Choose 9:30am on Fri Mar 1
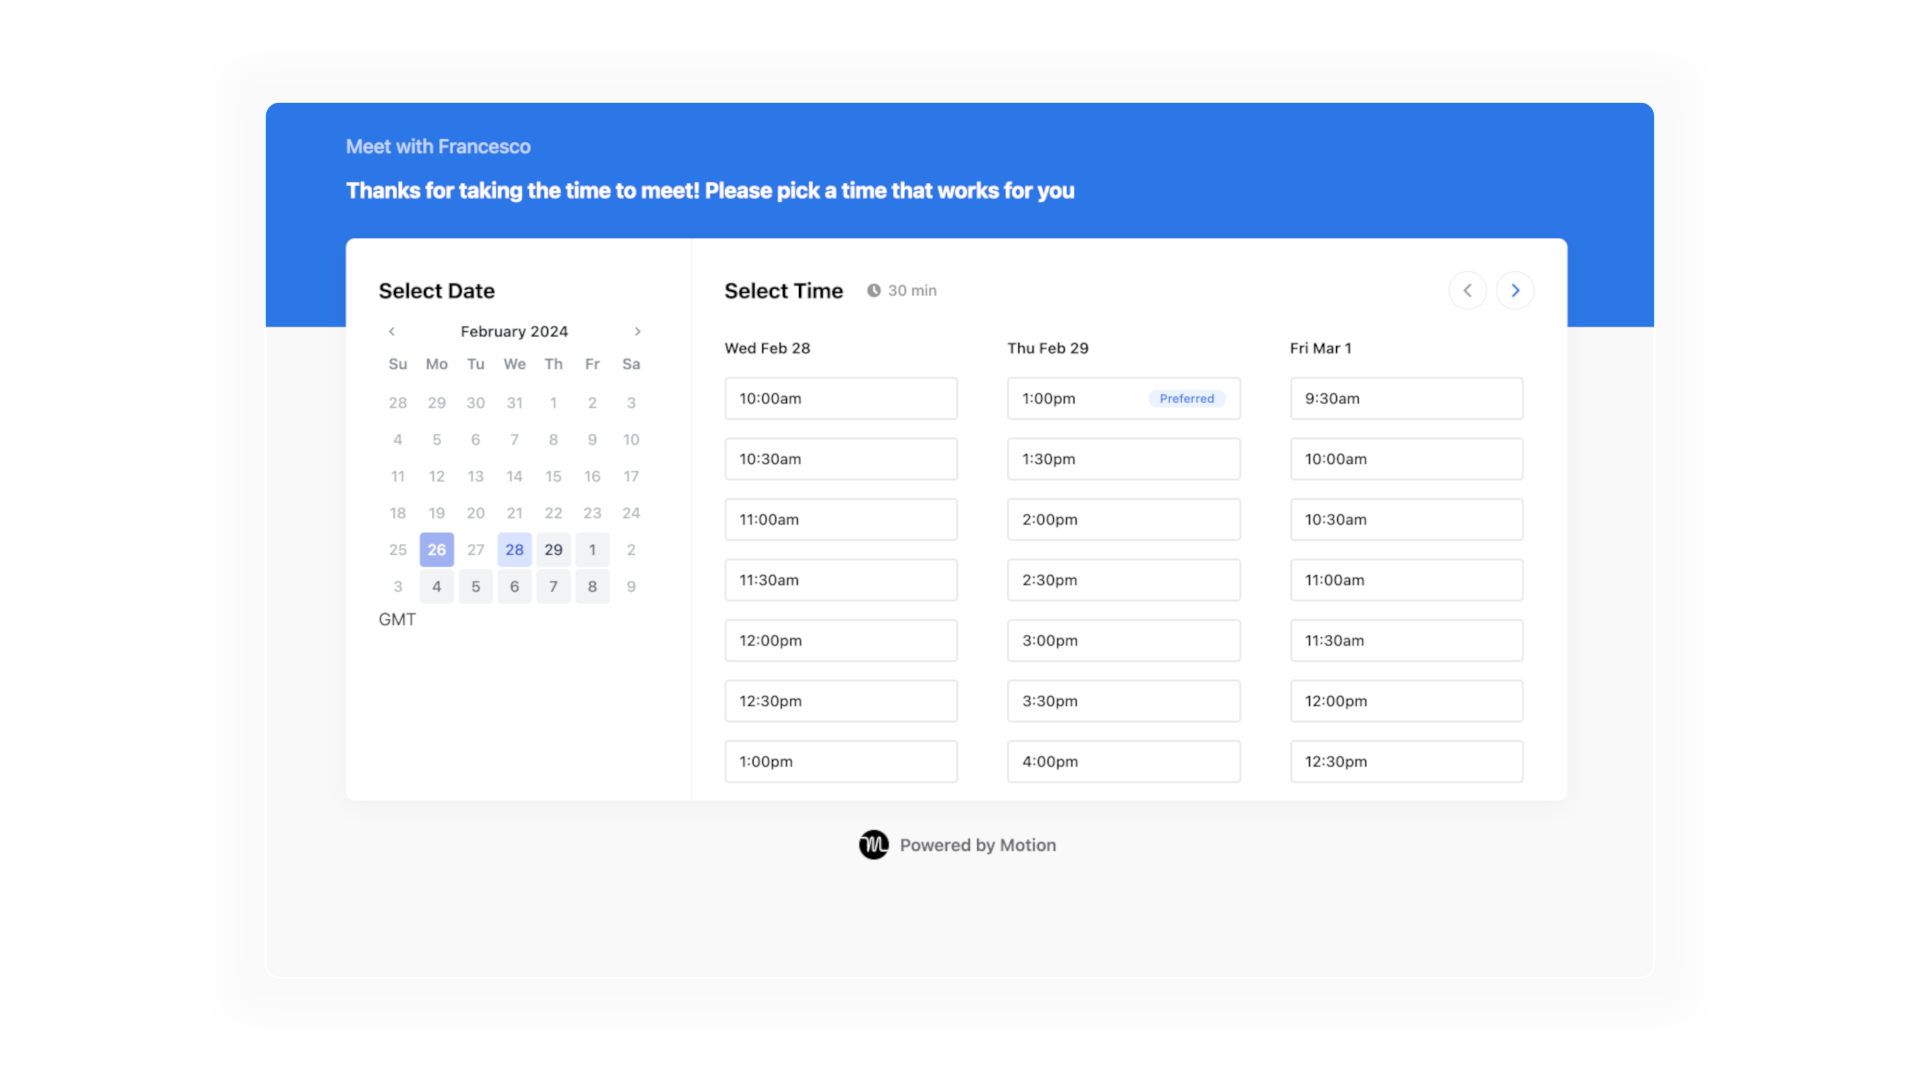Image resolution: width=1920 pixels, height=1080 pixels. 1406,398
